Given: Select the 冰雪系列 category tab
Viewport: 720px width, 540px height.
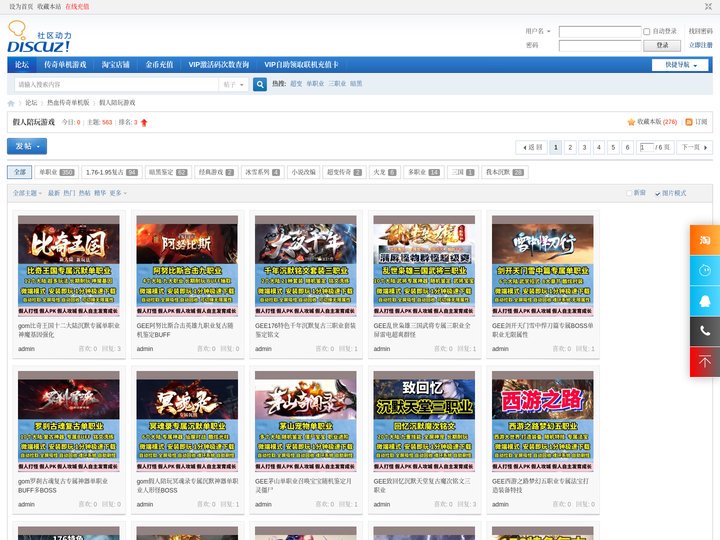Looking at the screenshot, I should (x=263, y=172).
